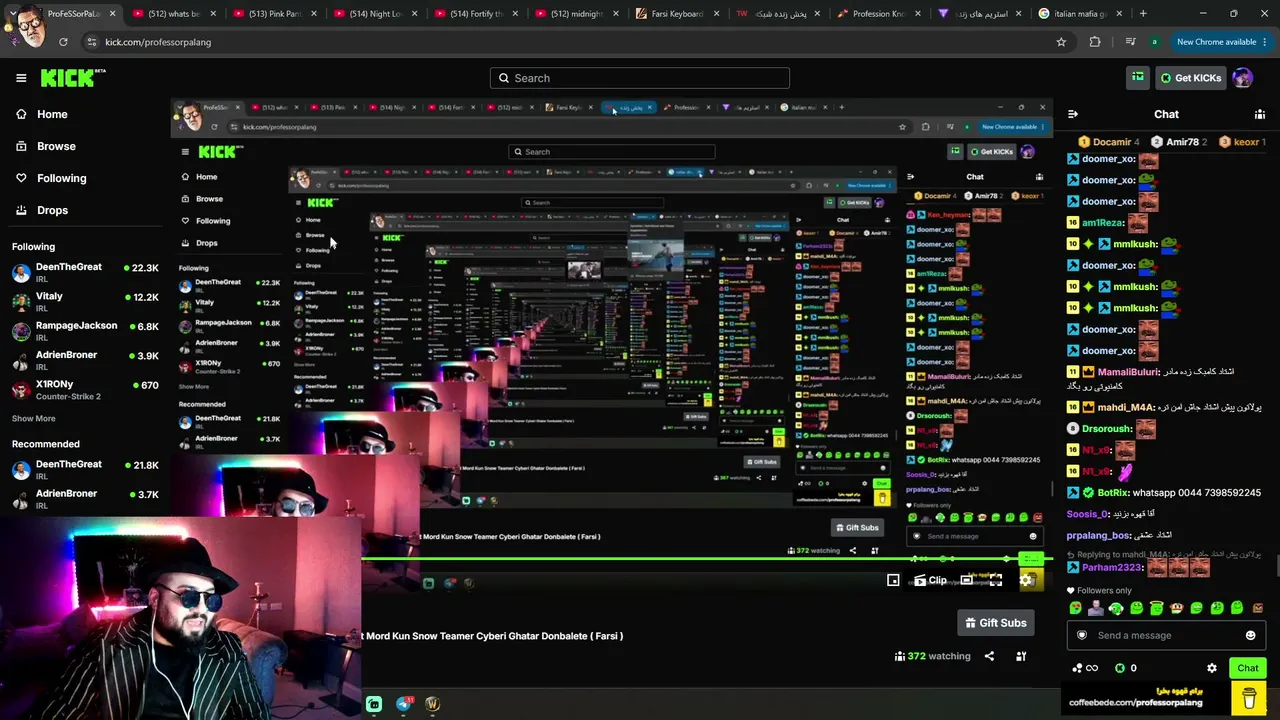The height and width of the screenshot is (720, 1280).
Task: Bookmark this page with star icon
Action: point(1061,42)
